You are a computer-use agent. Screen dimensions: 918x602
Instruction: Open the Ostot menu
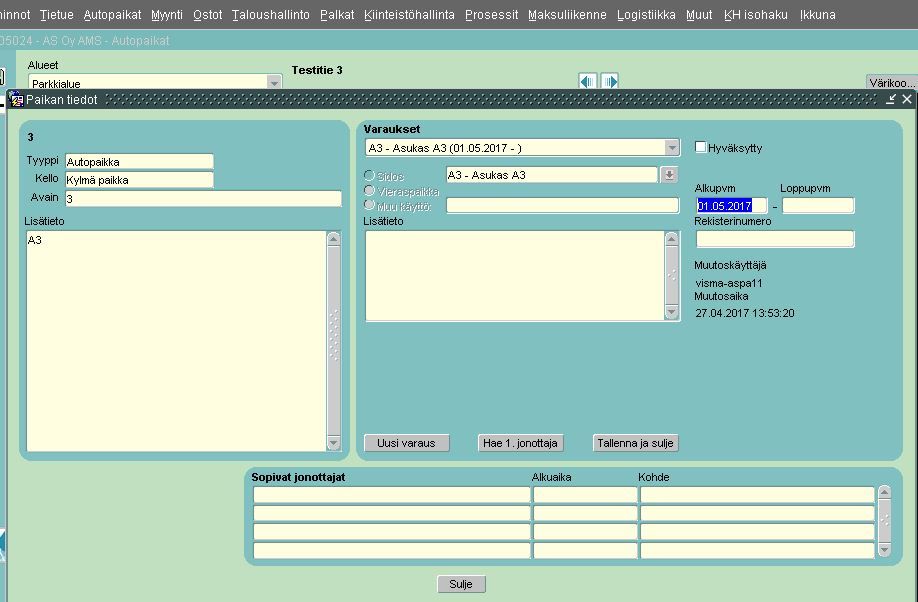point(208,15)
